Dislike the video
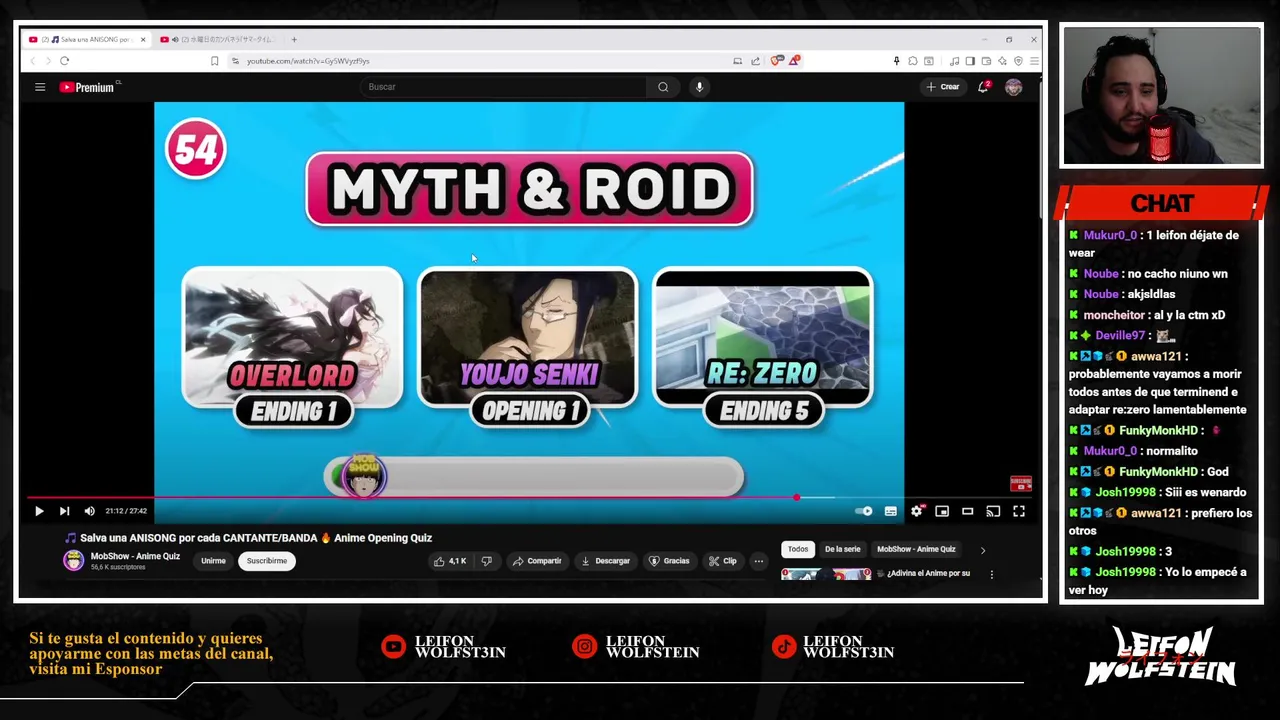 click(x=486, y=561)
